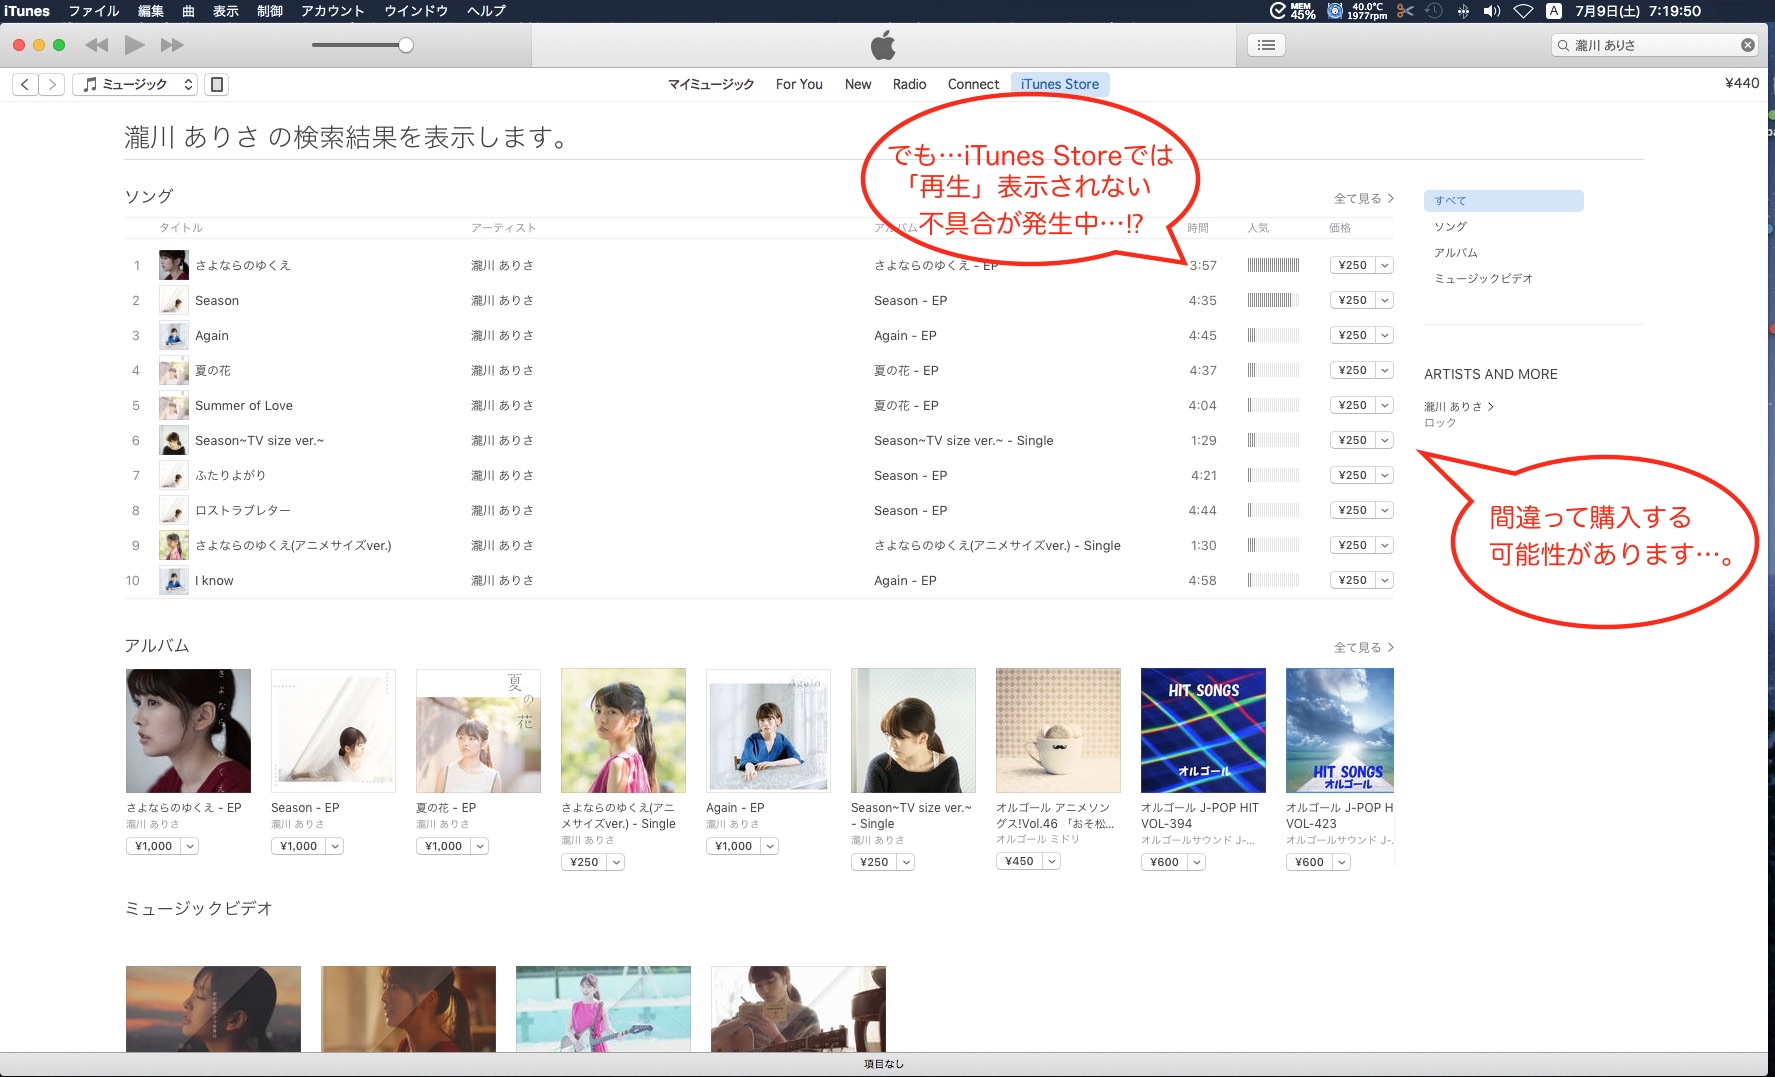
Task: Open 夏の花 - EP album cover
Action: point(478,730)
